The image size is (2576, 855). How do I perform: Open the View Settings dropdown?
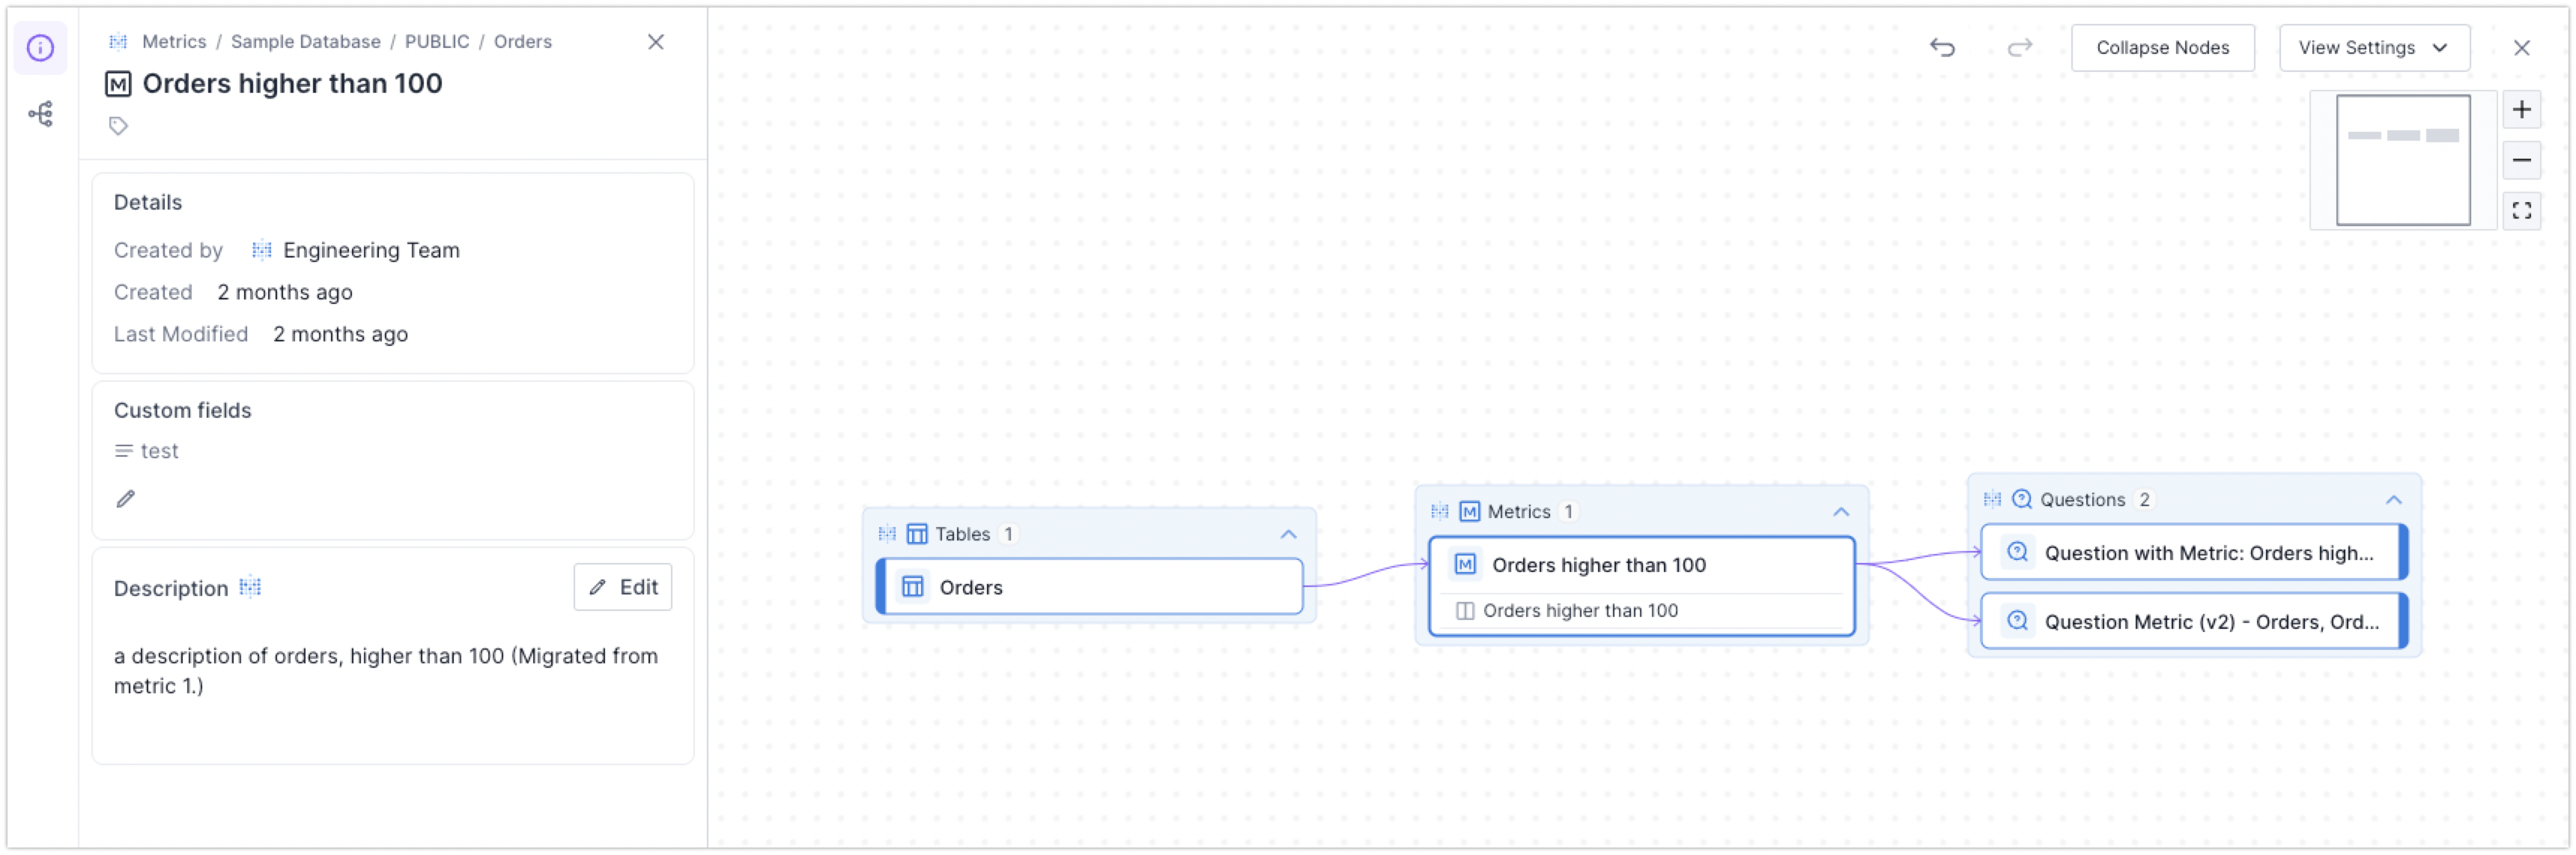(2373, 48)
